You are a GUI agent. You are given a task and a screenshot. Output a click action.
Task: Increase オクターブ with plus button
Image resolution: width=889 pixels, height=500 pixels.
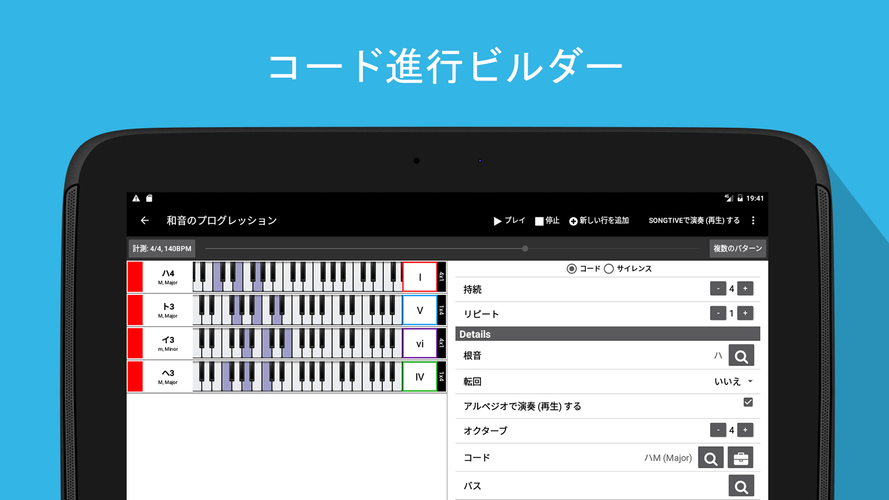pyautogui.click(x=745, y=430)
